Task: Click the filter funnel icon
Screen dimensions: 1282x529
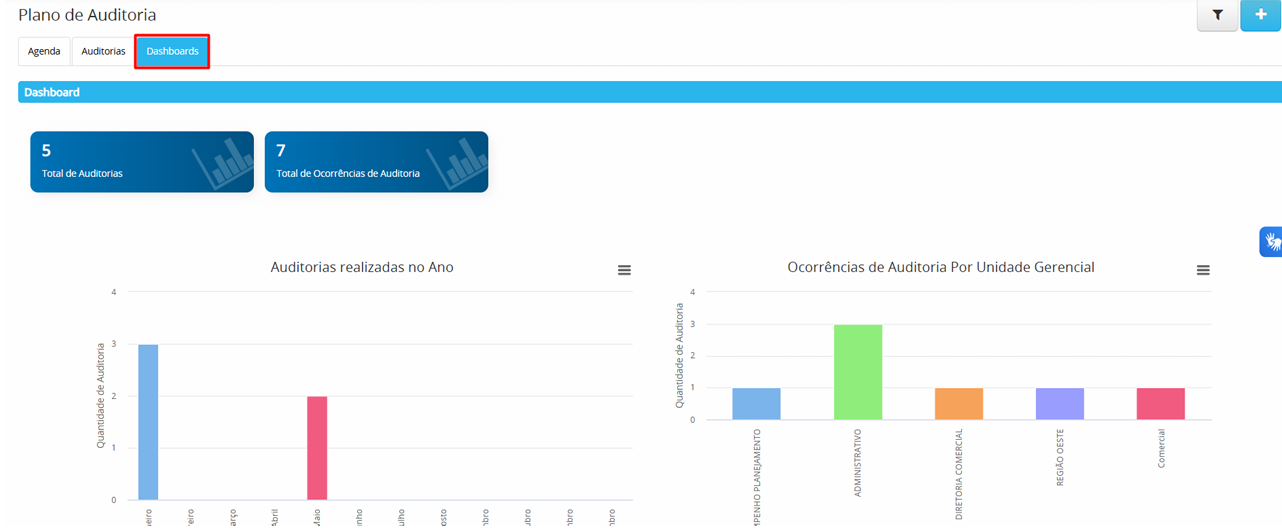Action: click(x=1217, y=16)
